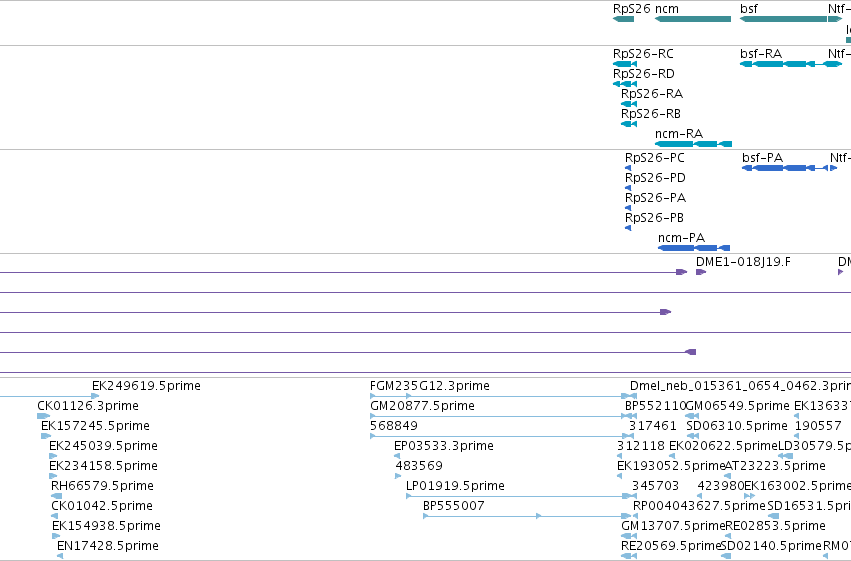
Task: Choose the RpS26-PB protein label
Action: tap(654, 218)
